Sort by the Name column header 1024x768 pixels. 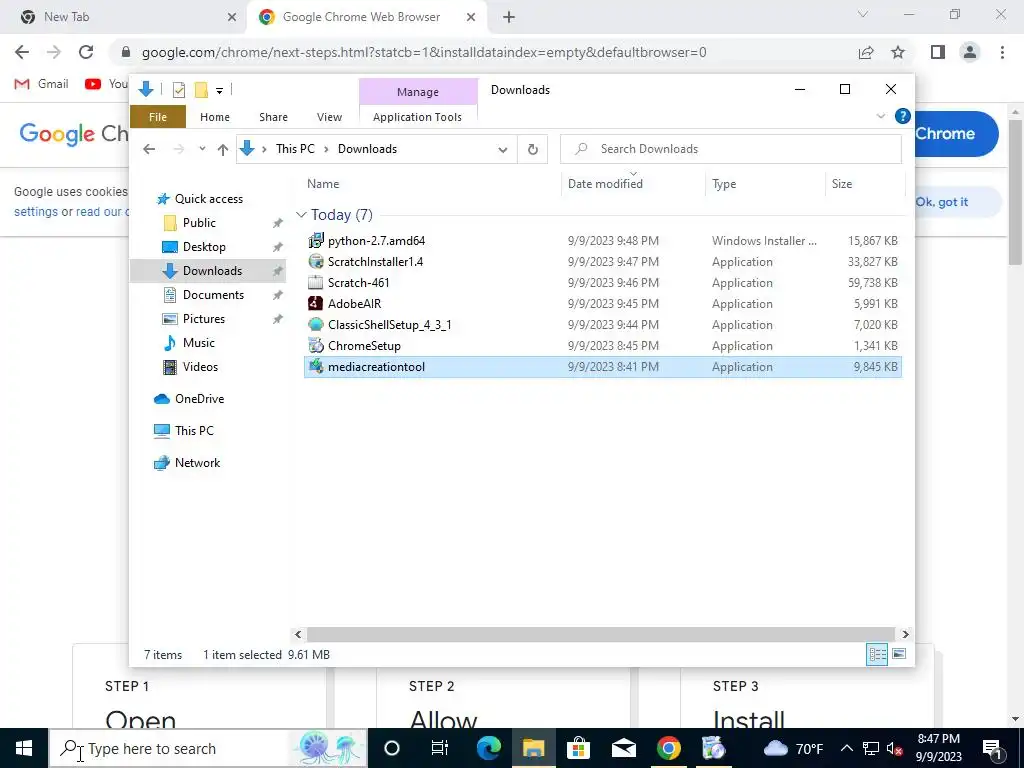coord(433,184)
